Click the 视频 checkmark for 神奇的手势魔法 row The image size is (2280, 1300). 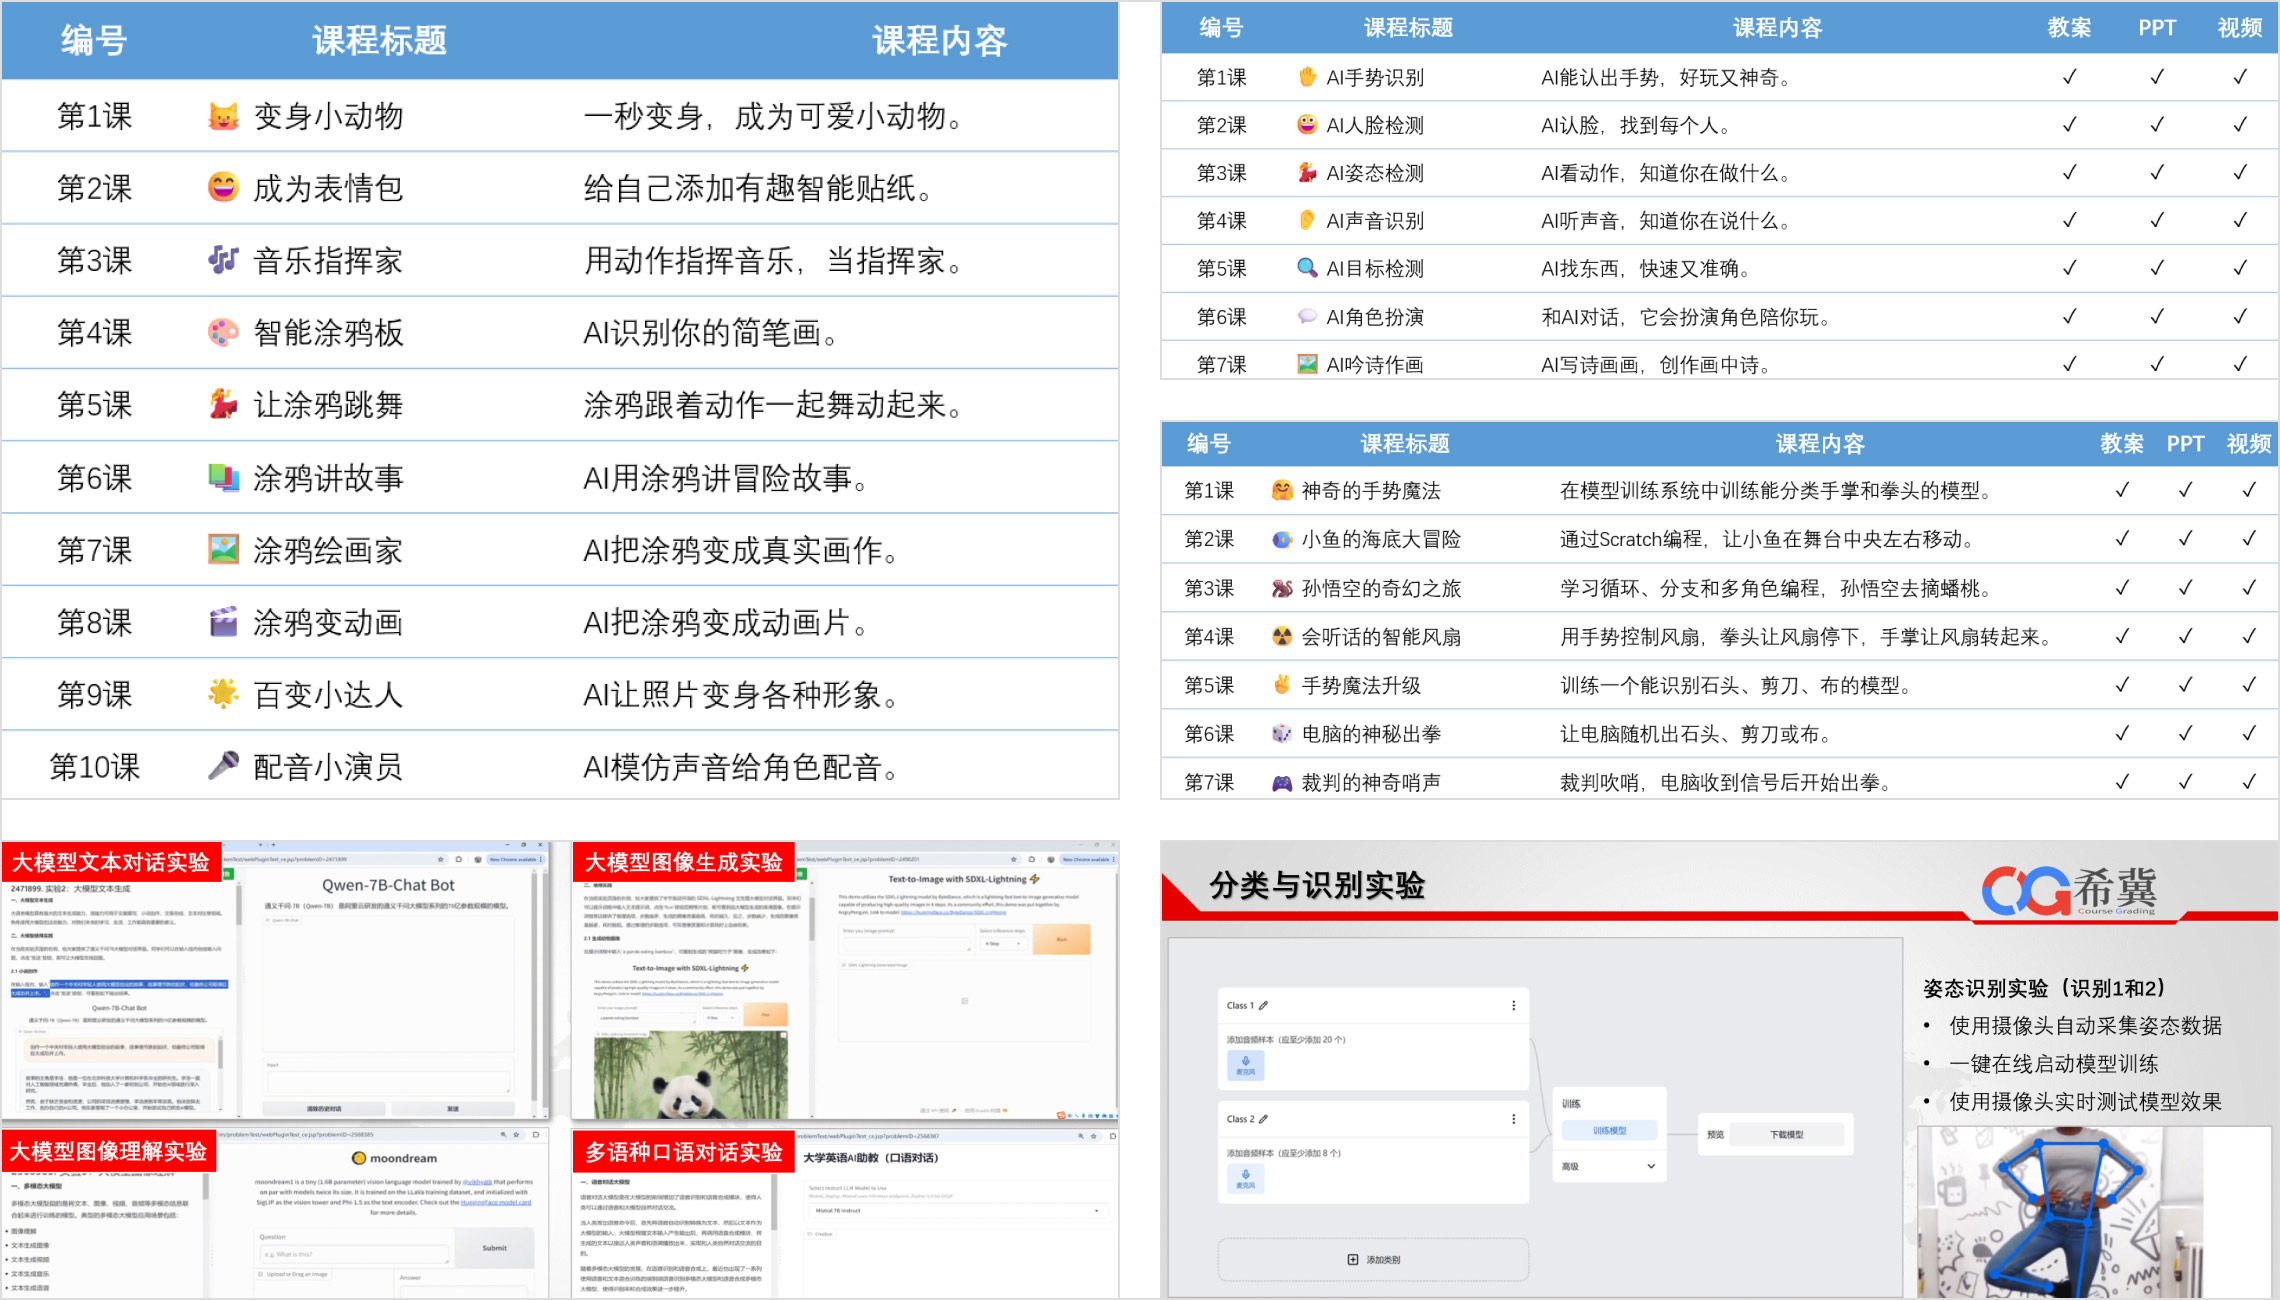point(2248,490)
